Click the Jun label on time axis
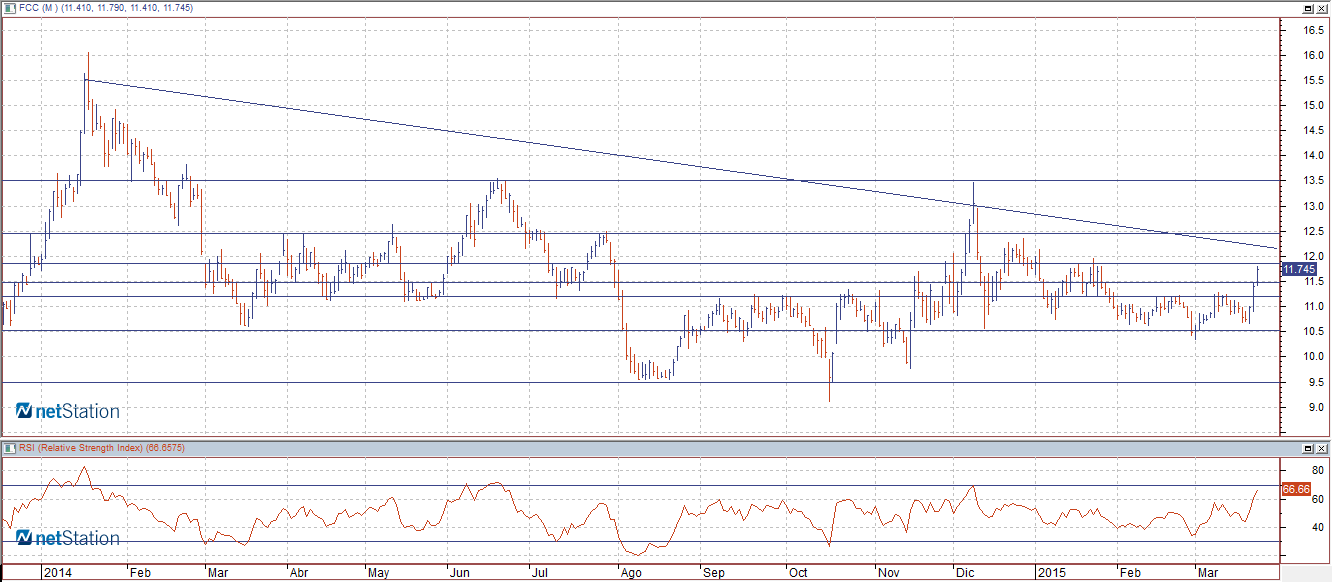The image size is (1332, 582). coord(461,574)
